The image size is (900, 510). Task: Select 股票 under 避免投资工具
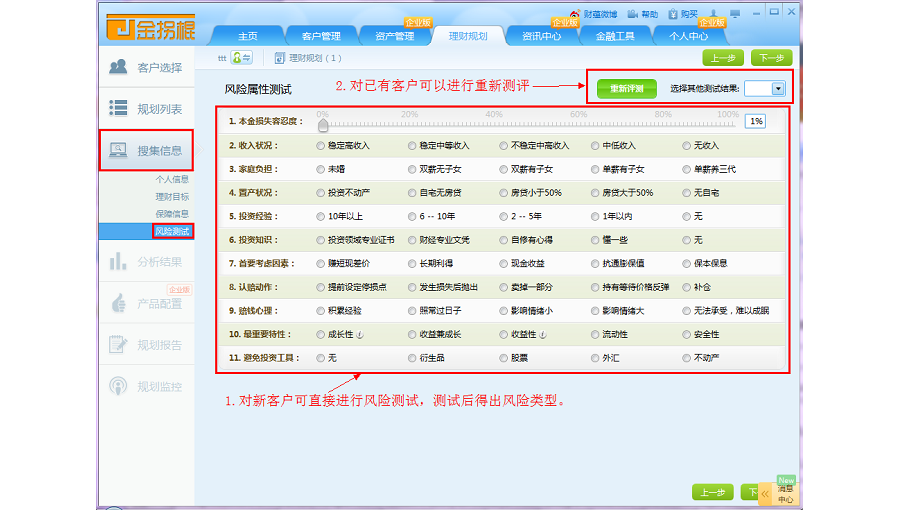point(504,357)
